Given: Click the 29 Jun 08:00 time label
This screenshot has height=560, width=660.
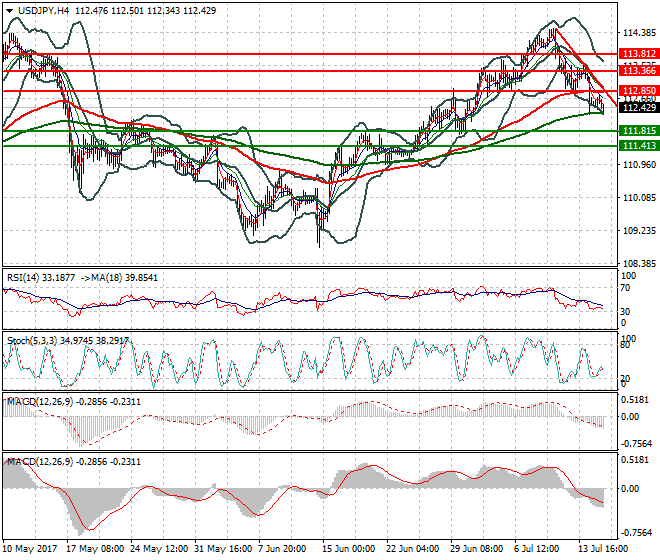Looking at the screenshot, I should [x=476, y=549].
